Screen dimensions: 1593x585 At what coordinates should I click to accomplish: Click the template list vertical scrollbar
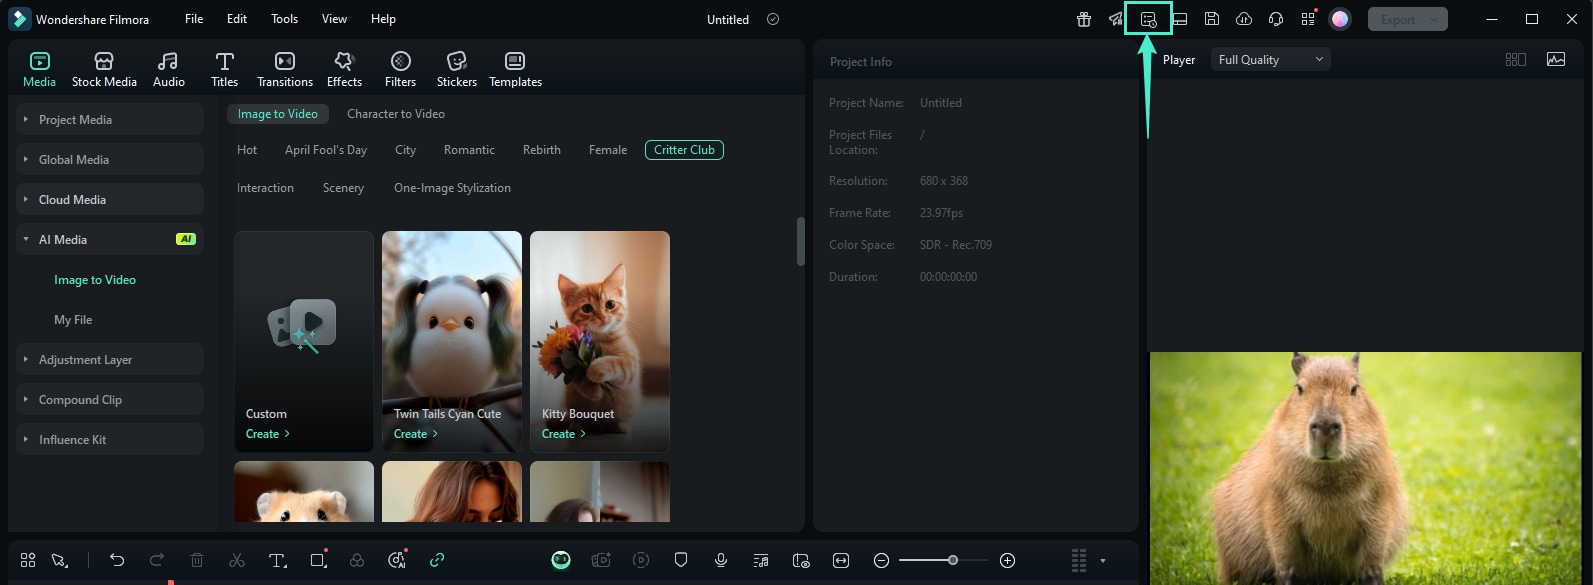click(800, 241)
